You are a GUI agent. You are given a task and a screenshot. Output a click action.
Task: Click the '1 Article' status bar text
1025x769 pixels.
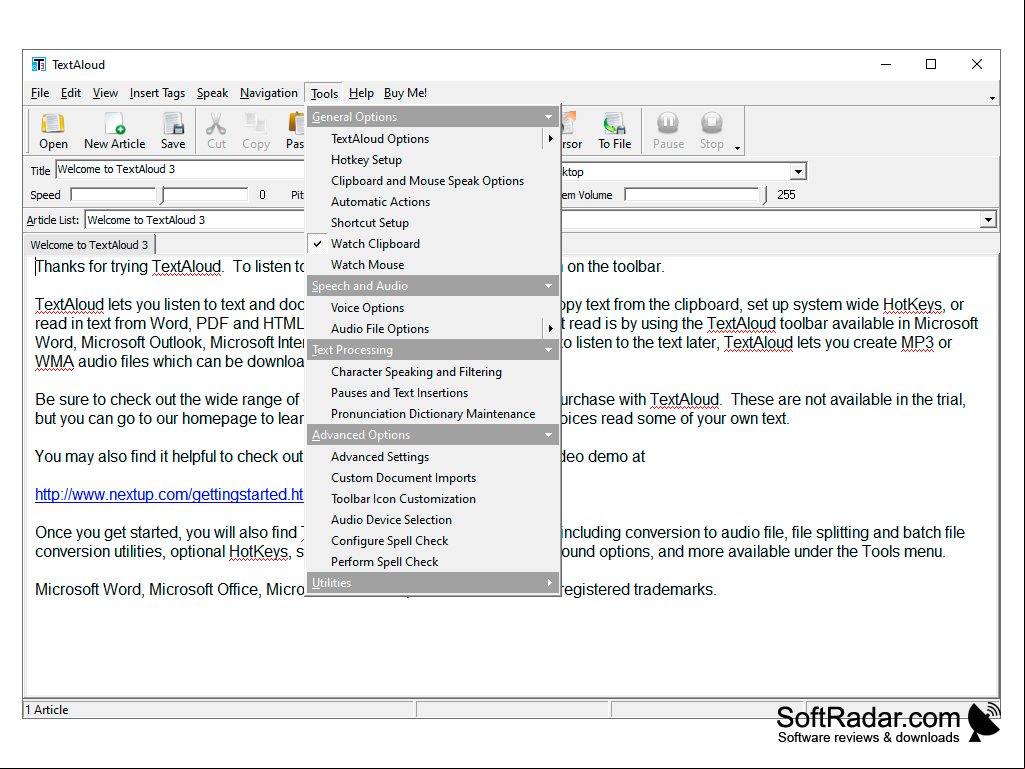(47, 709)
